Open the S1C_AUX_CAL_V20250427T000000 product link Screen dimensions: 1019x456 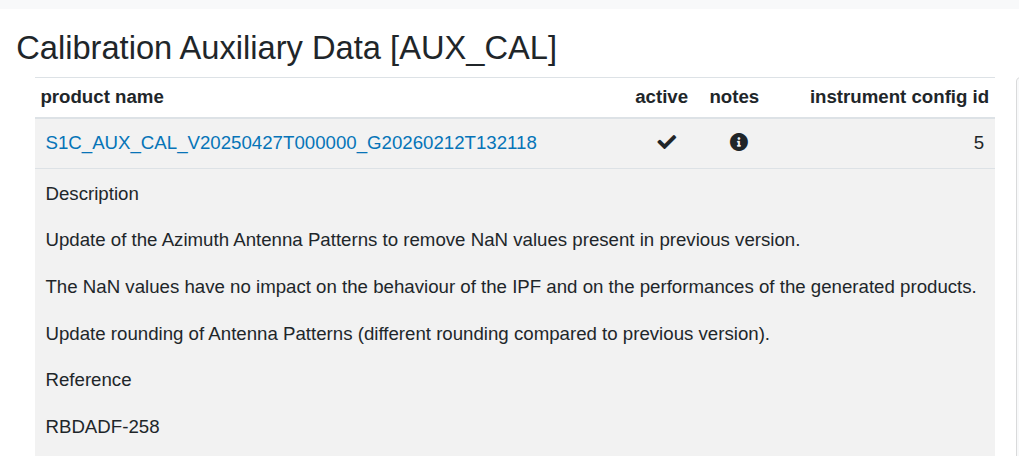[291, 143]
